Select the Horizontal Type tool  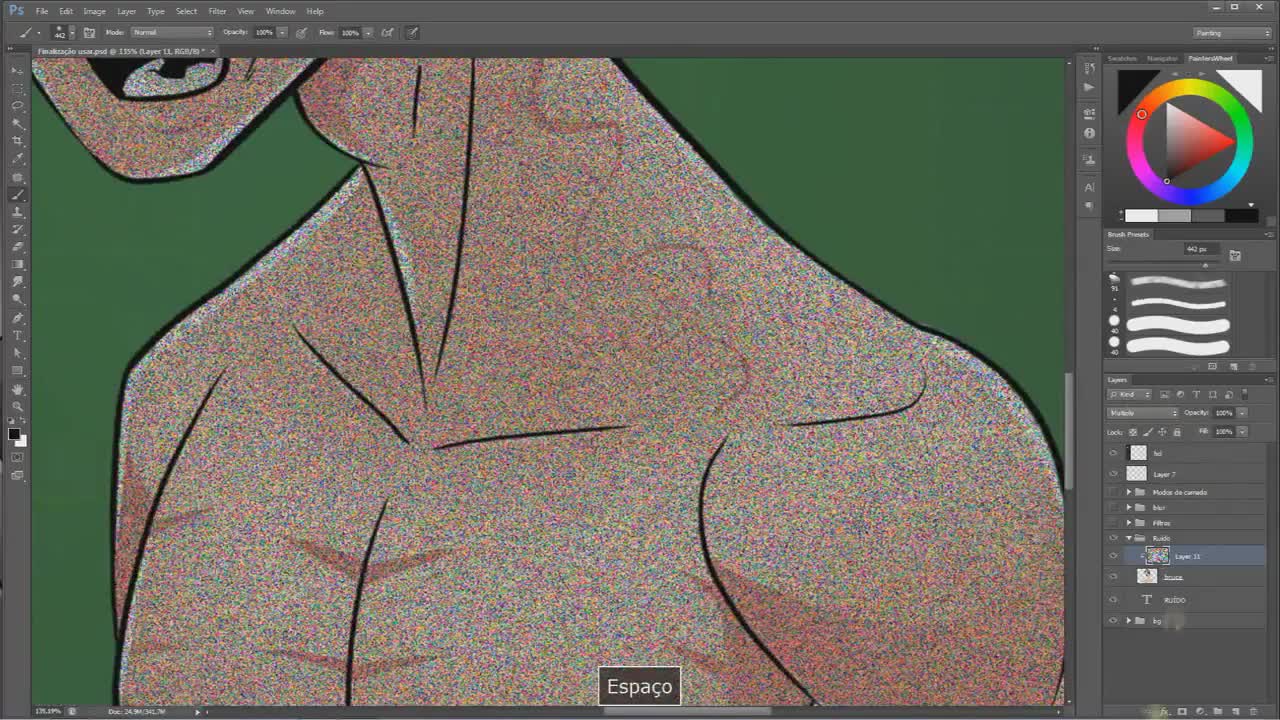(18, 336)
